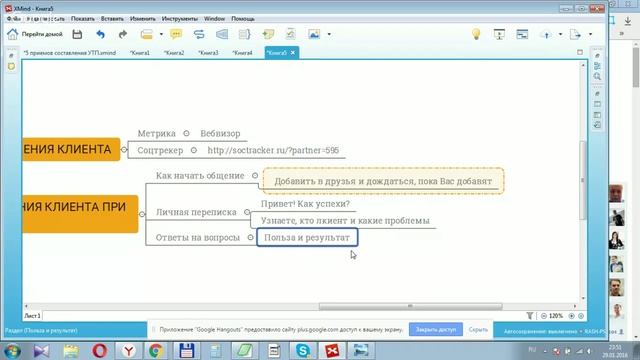
Task: Insert a note with the plus-note icon
Action: (x=268, y=34)
